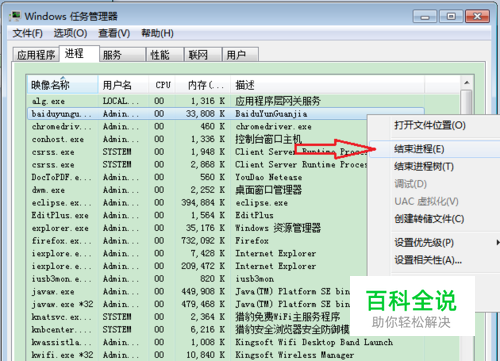The image size is (500, 361).
Task: Select the knbcenter... process row
Action: tap(188, 329)
